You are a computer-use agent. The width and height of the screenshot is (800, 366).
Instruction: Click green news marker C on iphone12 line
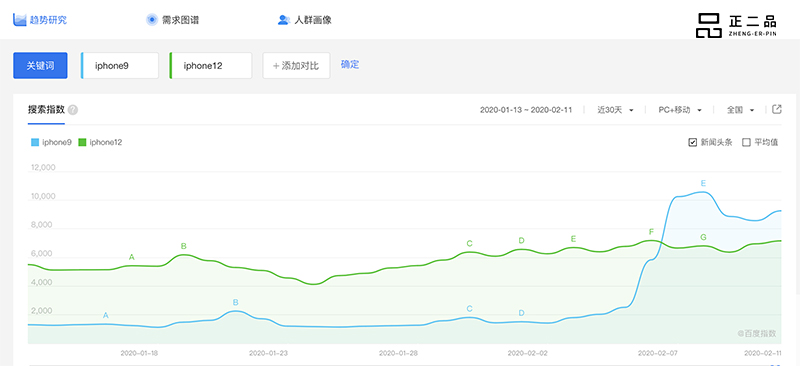click(469, 243)
